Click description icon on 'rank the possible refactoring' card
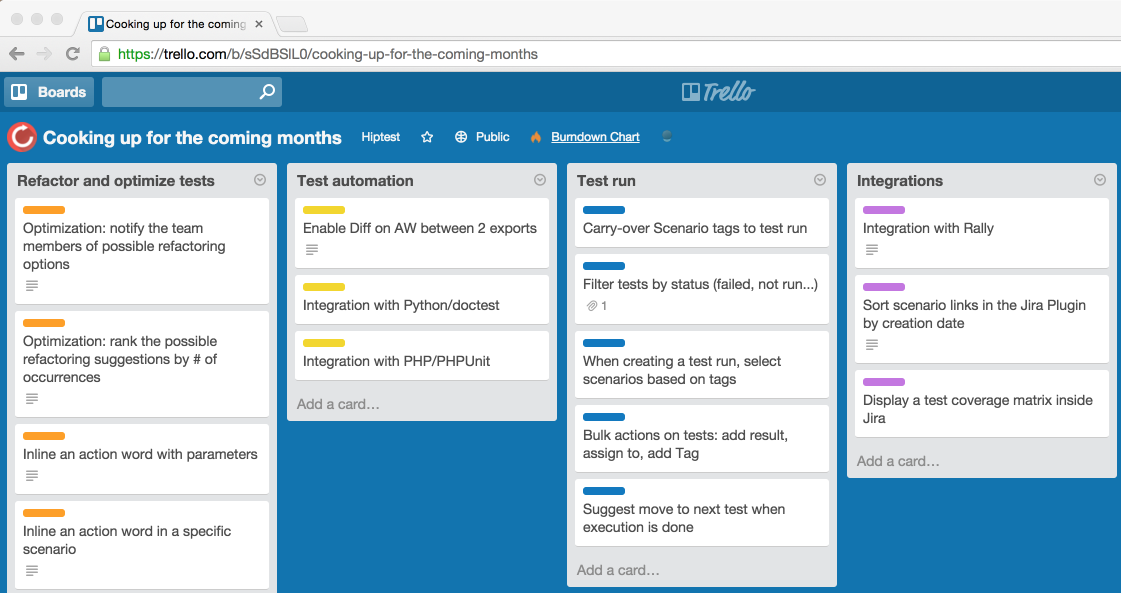Screen dimensions: 1121x593 point(31,398)
